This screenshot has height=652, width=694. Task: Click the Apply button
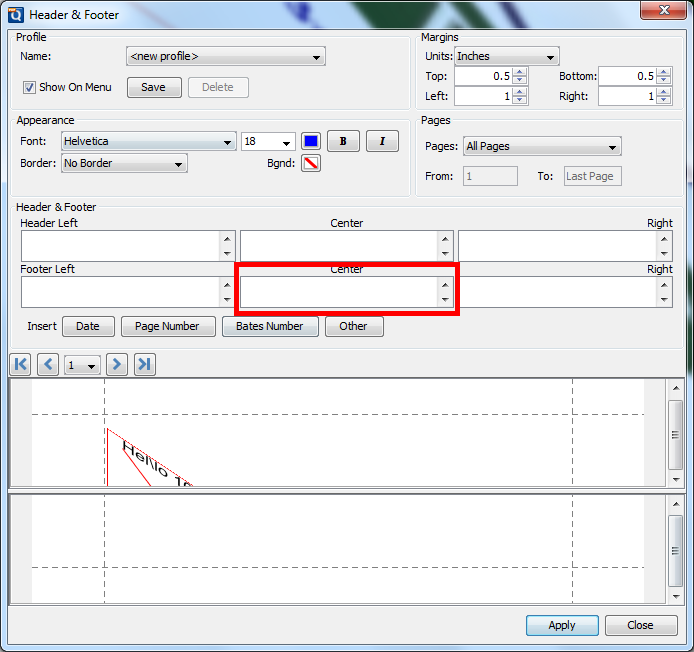pyautogui.click(x=562, y=625)
